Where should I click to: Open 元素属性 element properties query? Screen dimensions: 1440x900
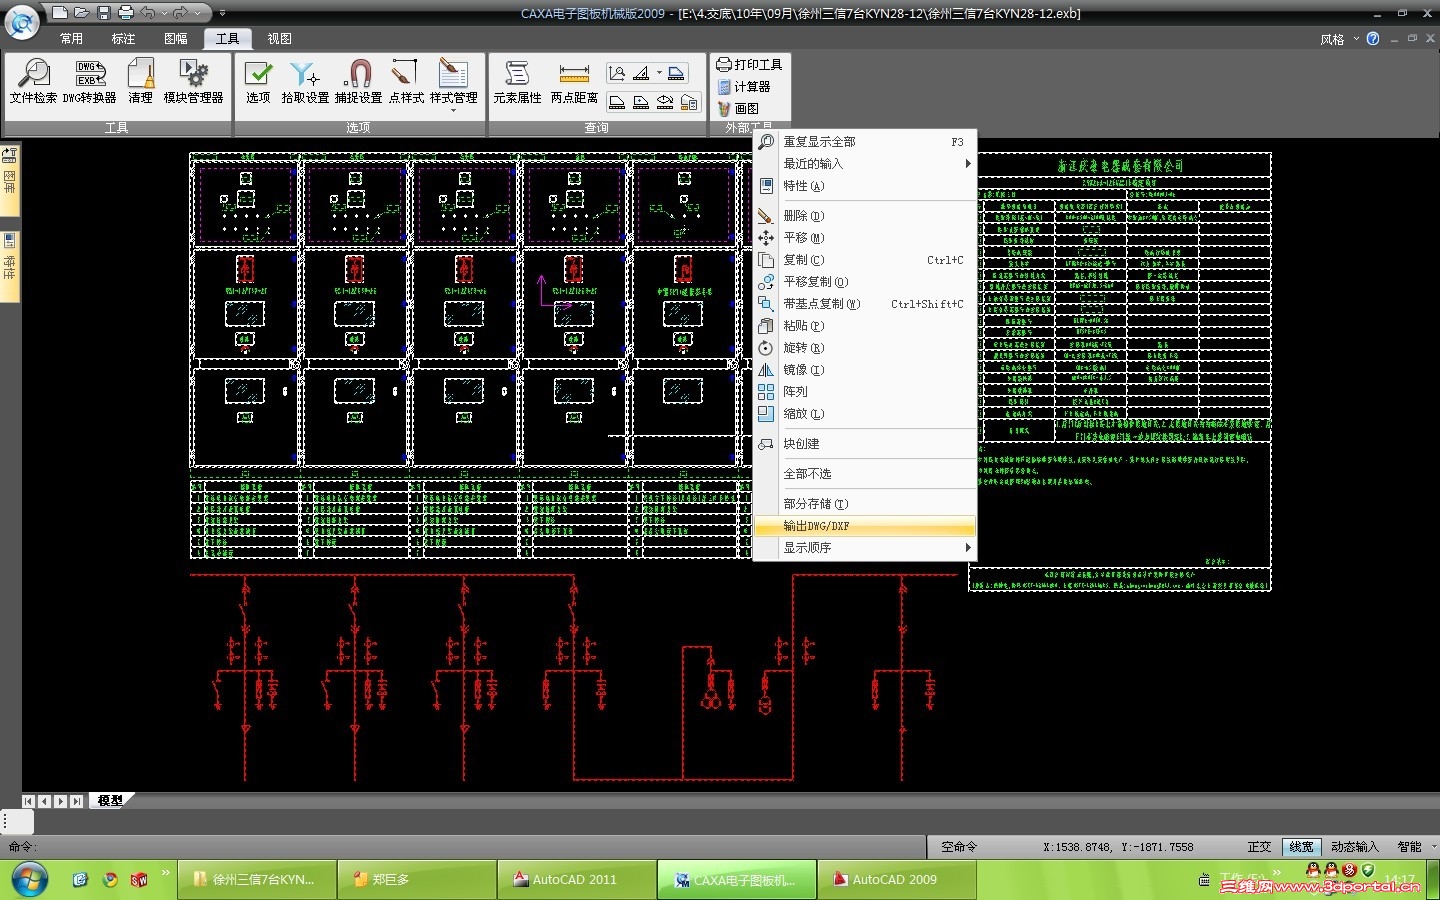point(517,81)
